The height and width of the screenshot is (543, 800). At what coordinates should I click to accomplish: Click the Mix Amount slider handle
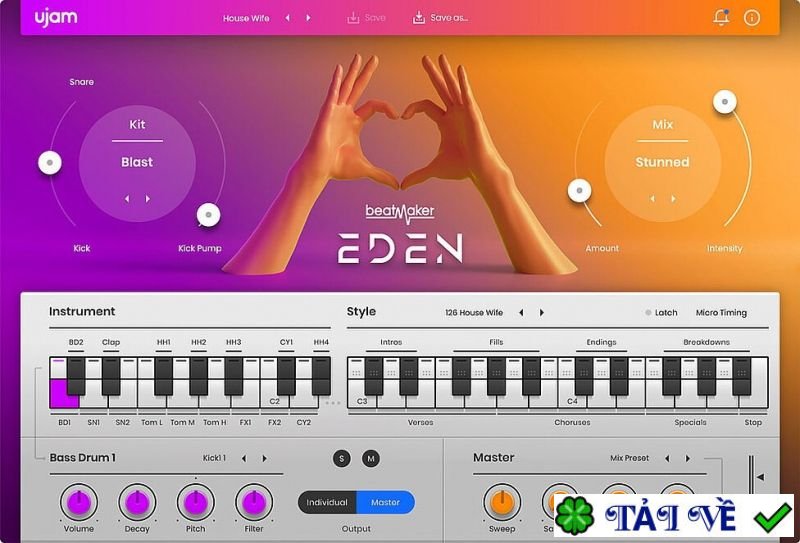[x=580, y=191]
